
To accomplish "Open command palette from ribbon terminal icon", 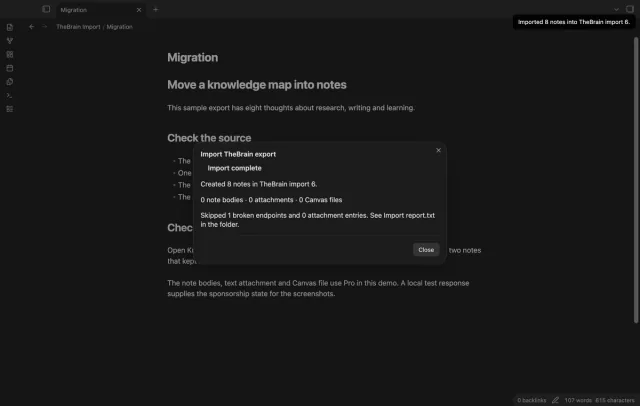I will (x=10, y=95).
